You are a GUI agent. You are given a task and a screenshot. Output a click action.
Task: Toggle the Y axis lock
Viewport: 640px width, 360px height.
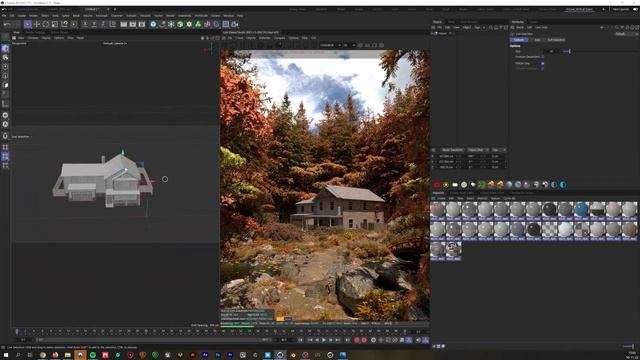coord(94,24)
